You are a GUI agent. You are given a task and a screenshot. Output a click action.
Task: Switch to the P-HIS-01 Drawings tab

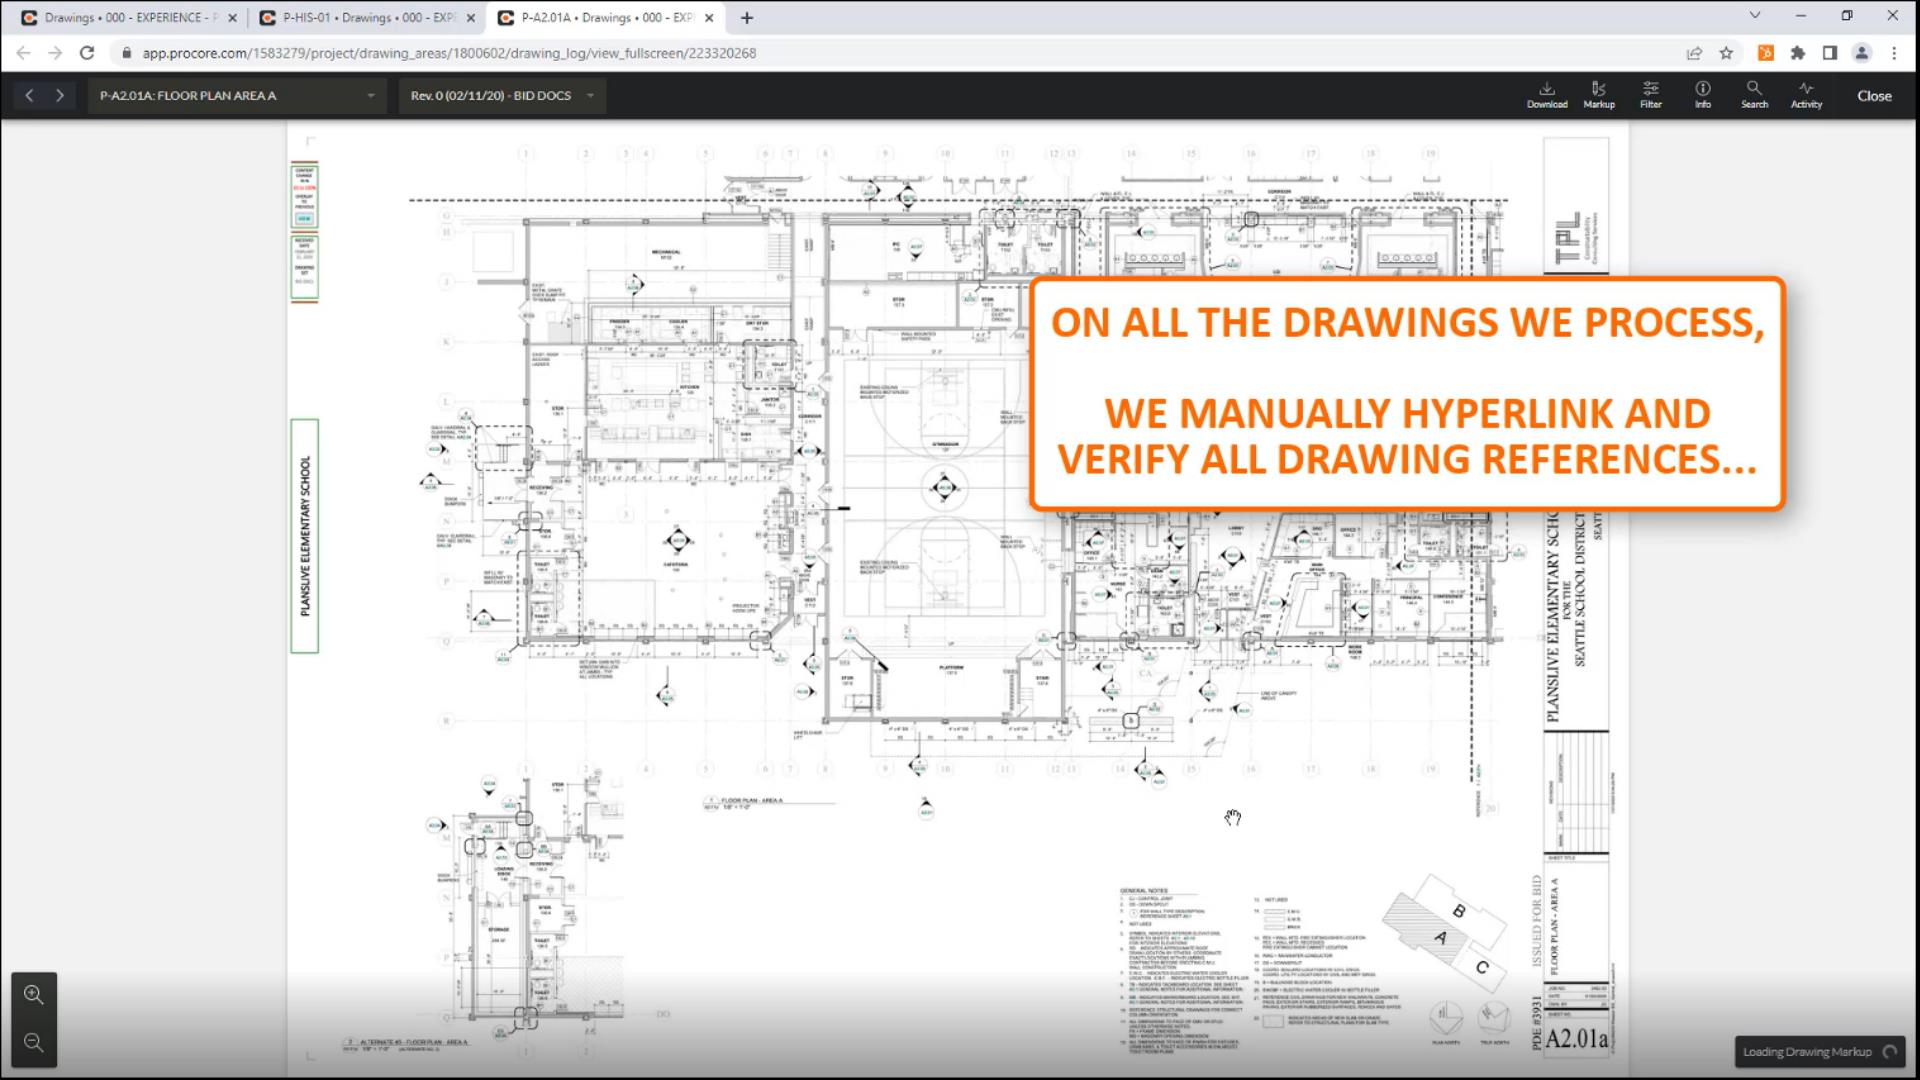[x=365, y=18]
